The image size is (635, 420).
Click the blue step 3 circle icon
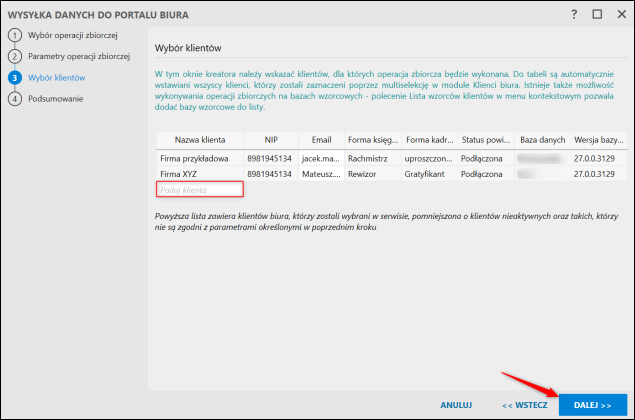[x=15, y=77]
